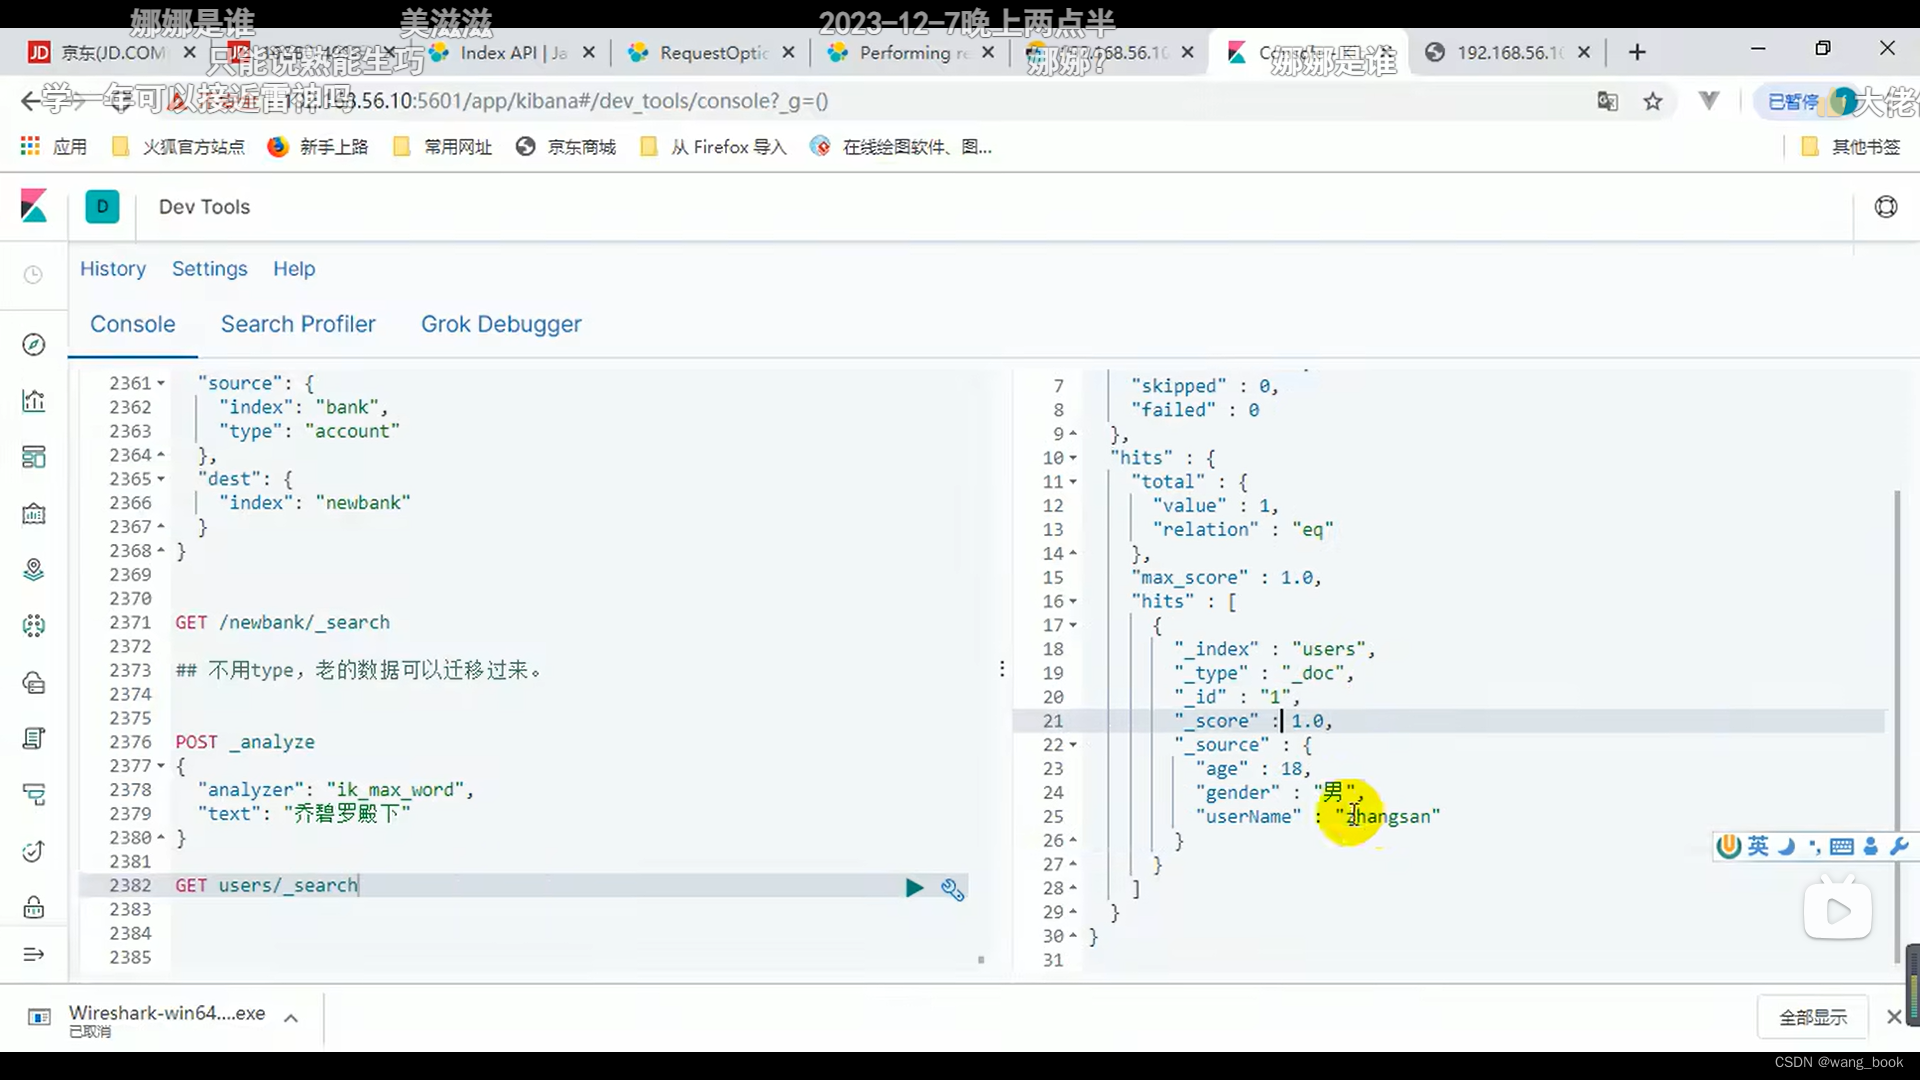Open Infrastructure icon in sidebar

33,683
